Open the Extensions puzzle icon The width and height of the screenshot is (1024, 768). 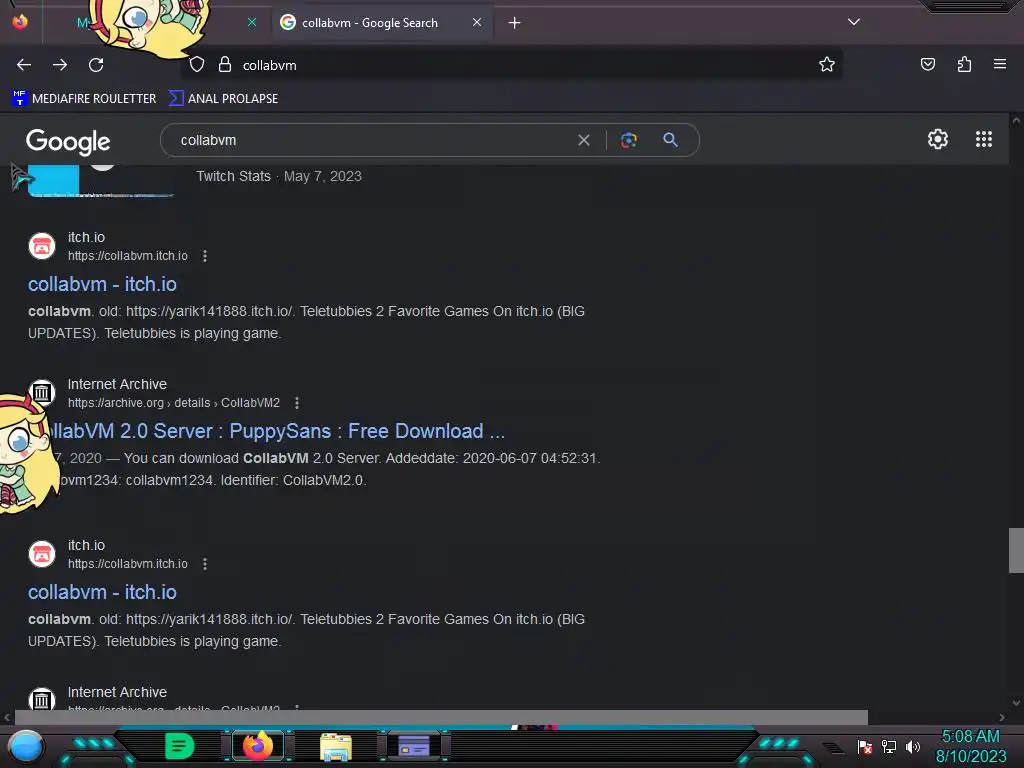click(x=964, y=64)
